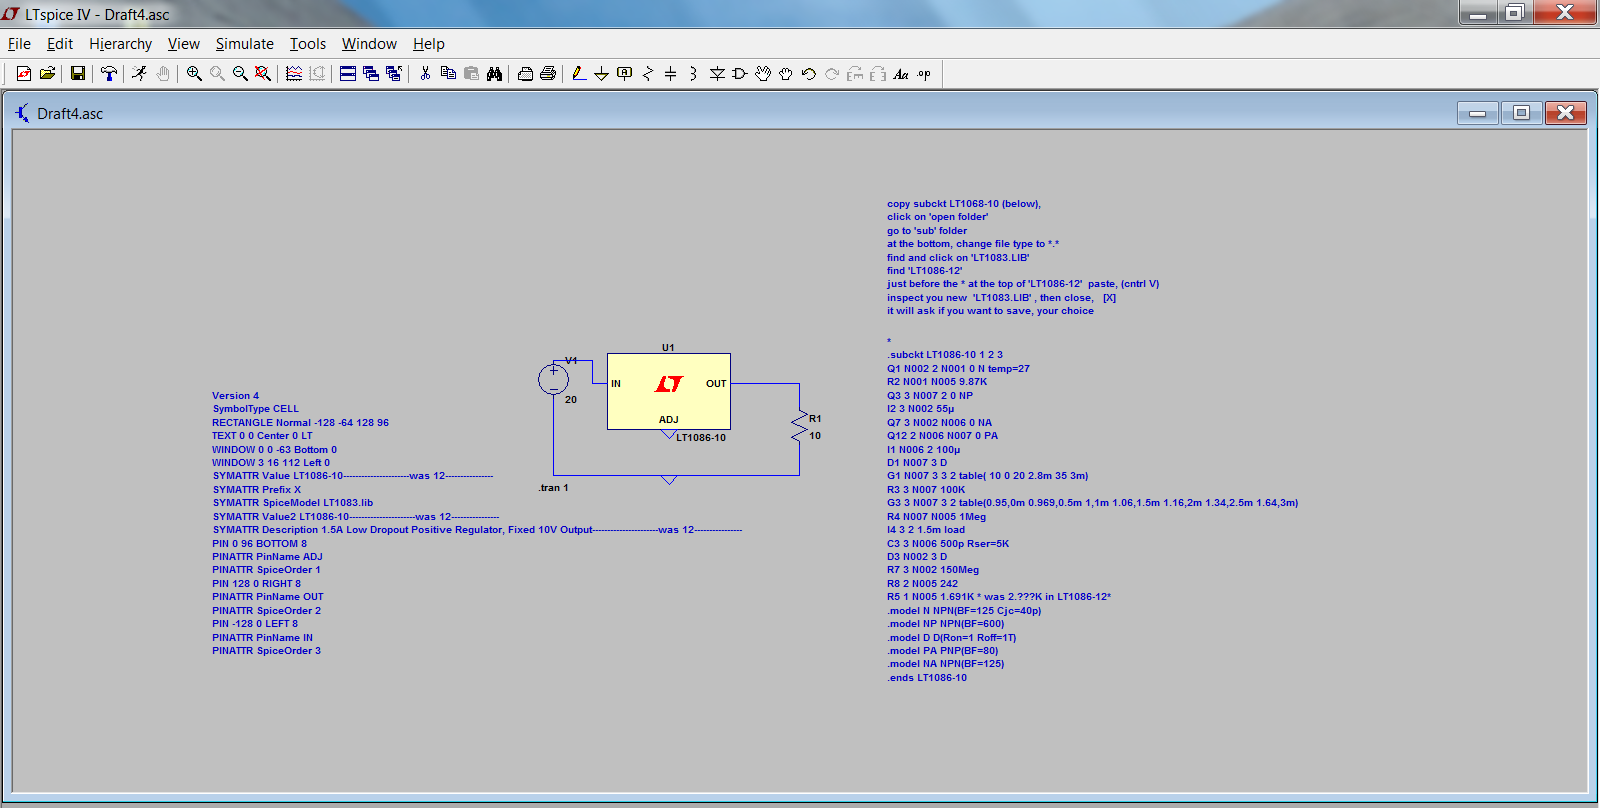
Task: Select the R1 resistor on schematic
Action: pyautogui.click(x=799, y=427)
